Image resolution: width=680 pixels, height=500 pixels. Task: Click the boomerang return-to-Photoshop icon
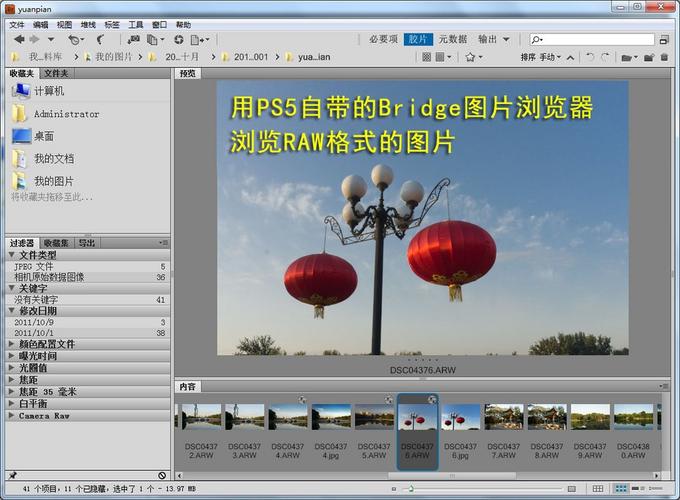point(101,39)
